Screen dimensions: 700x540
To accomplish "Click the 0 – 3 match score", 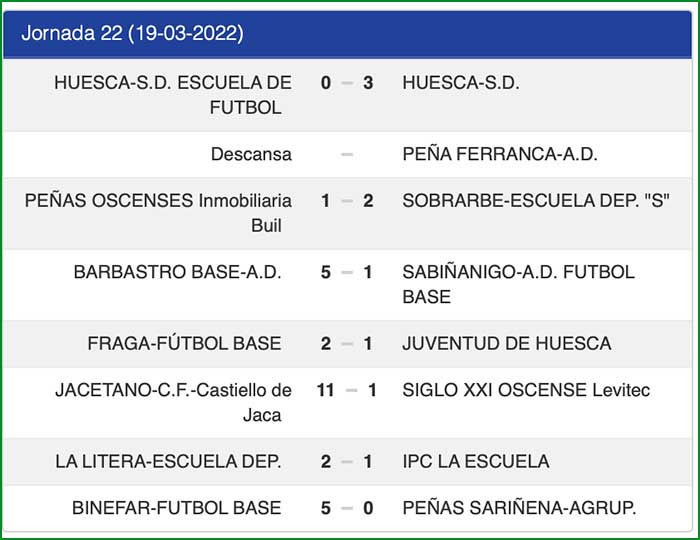I will pyautogui.click(x=347, y=83).
